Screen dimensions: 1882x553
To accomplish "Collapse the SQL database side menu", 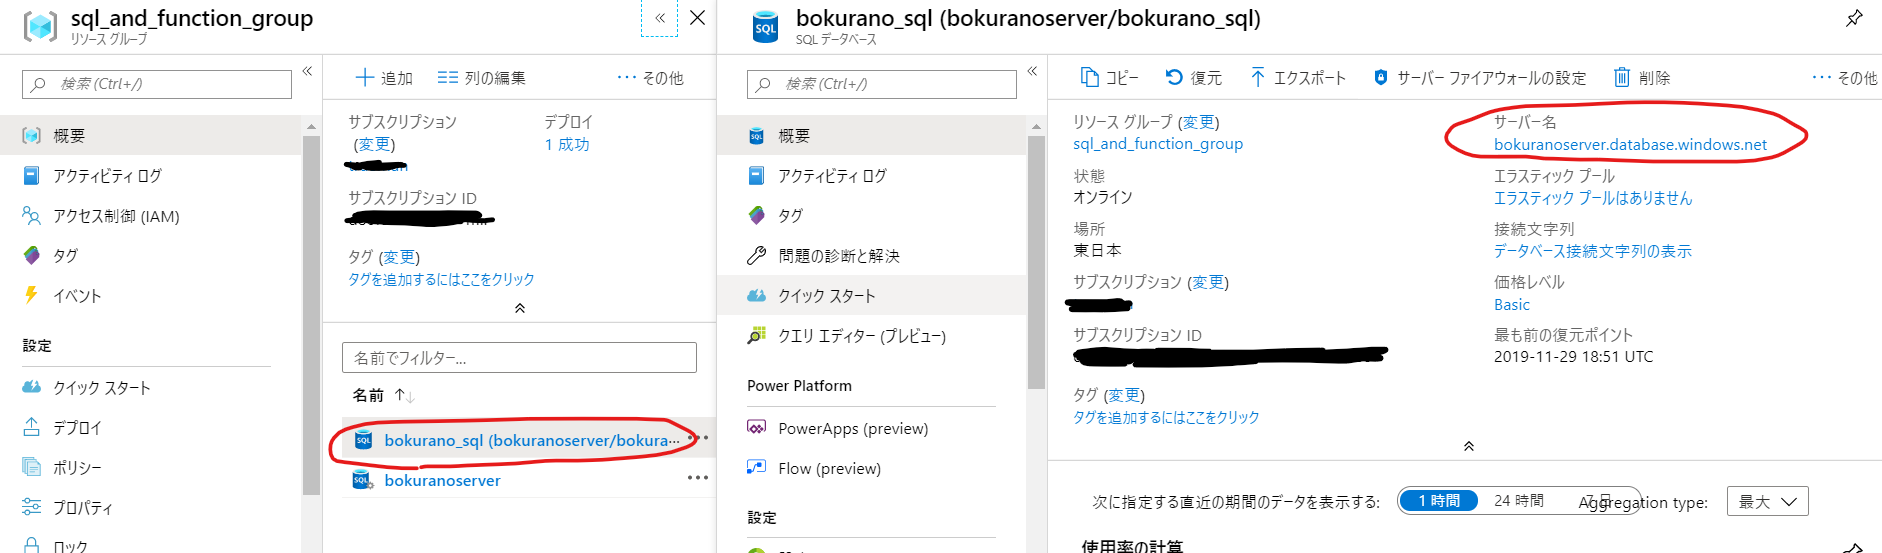I will pyautogui.click(x=1032, y=71).
